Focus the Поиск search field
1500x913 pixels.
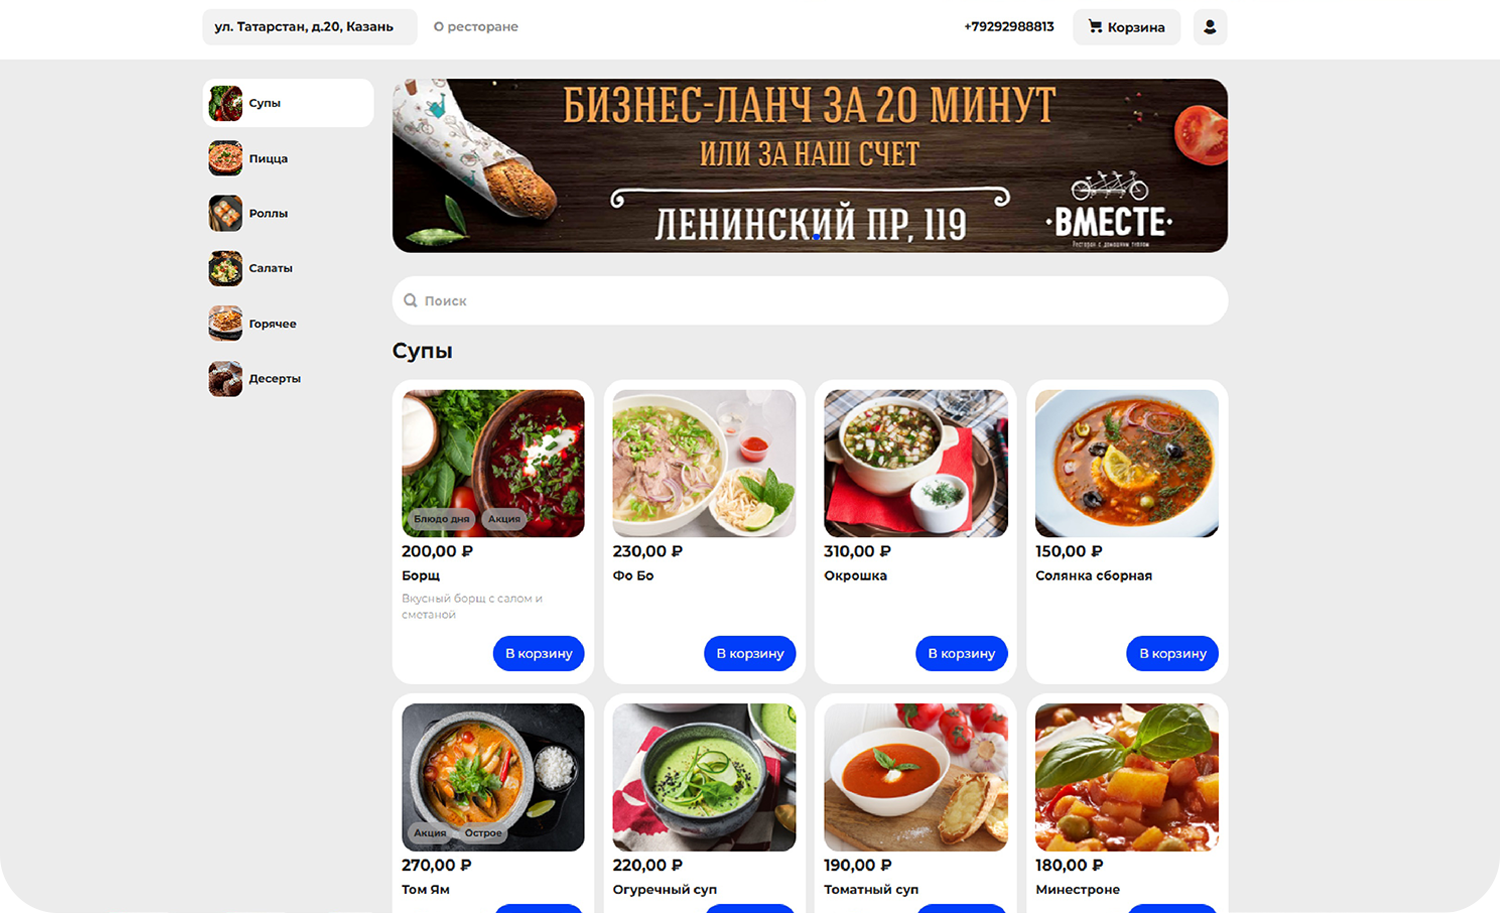coord(810,300)
